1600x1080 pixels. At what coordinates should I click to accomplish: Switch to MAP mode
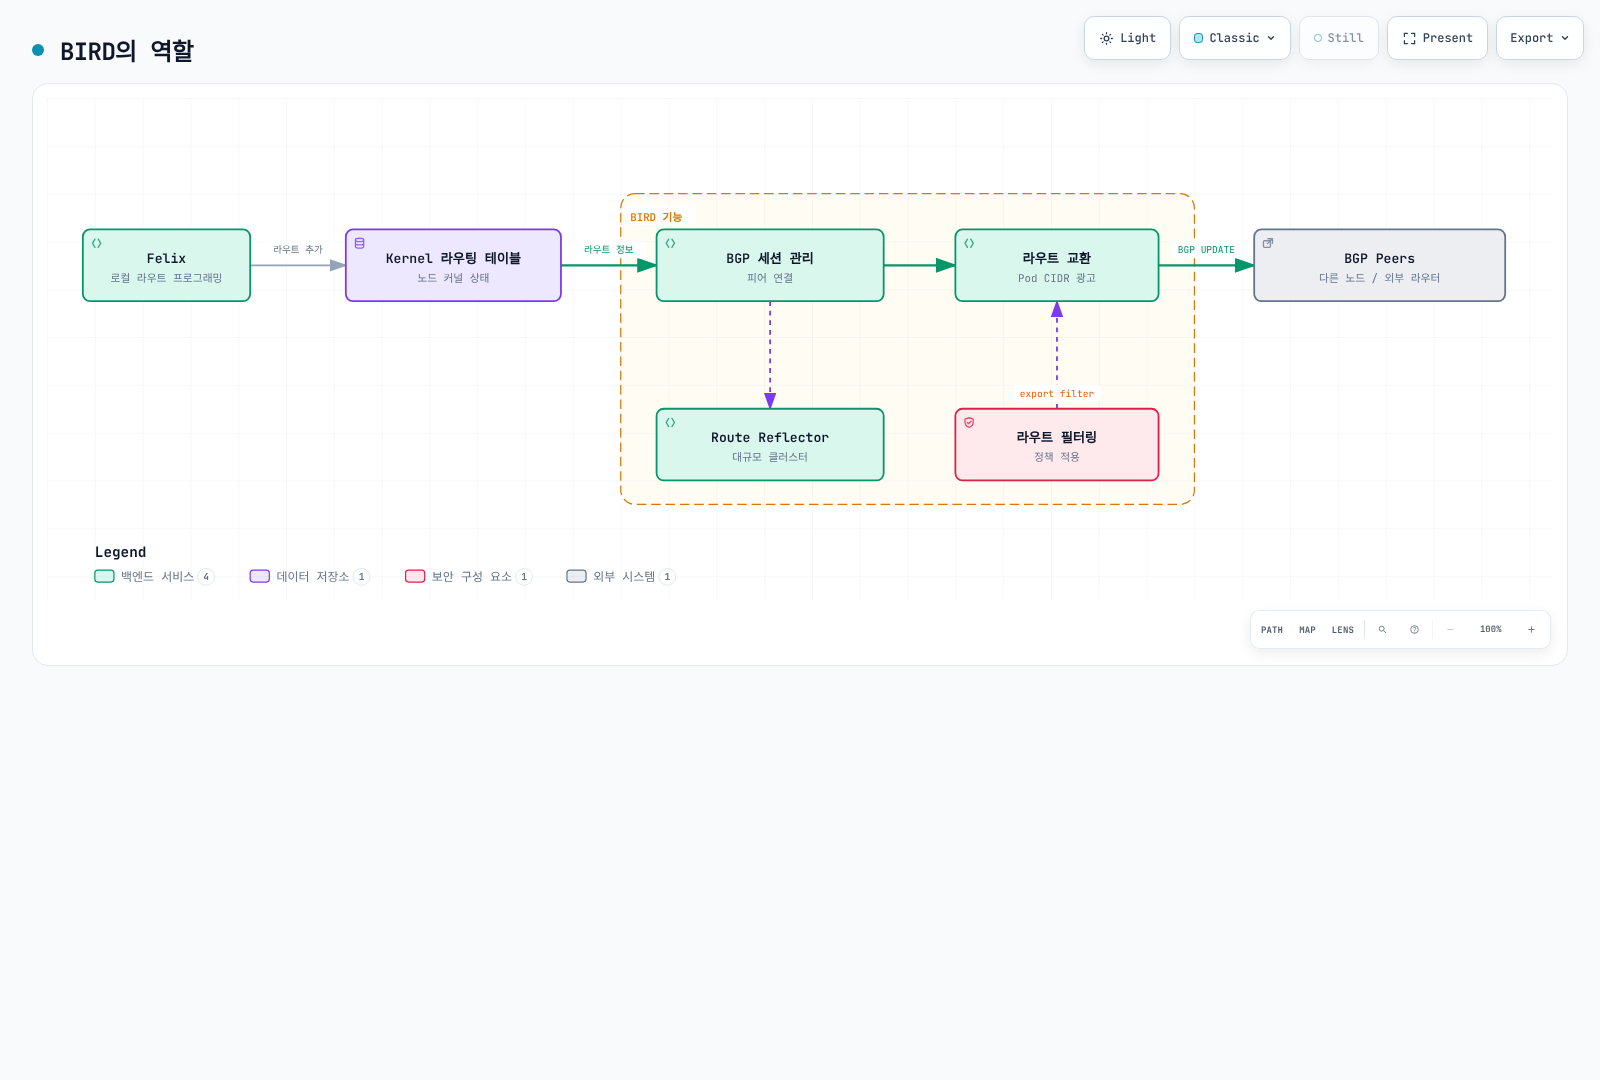(1307, 630)
